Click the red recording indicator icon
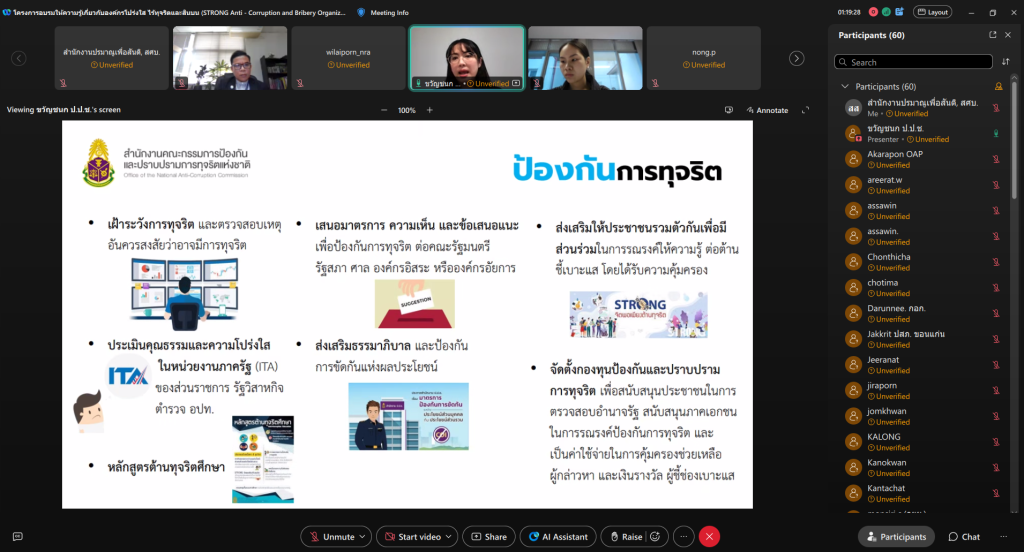Viewport: 1024px width, 552px height. click(873, 12)
